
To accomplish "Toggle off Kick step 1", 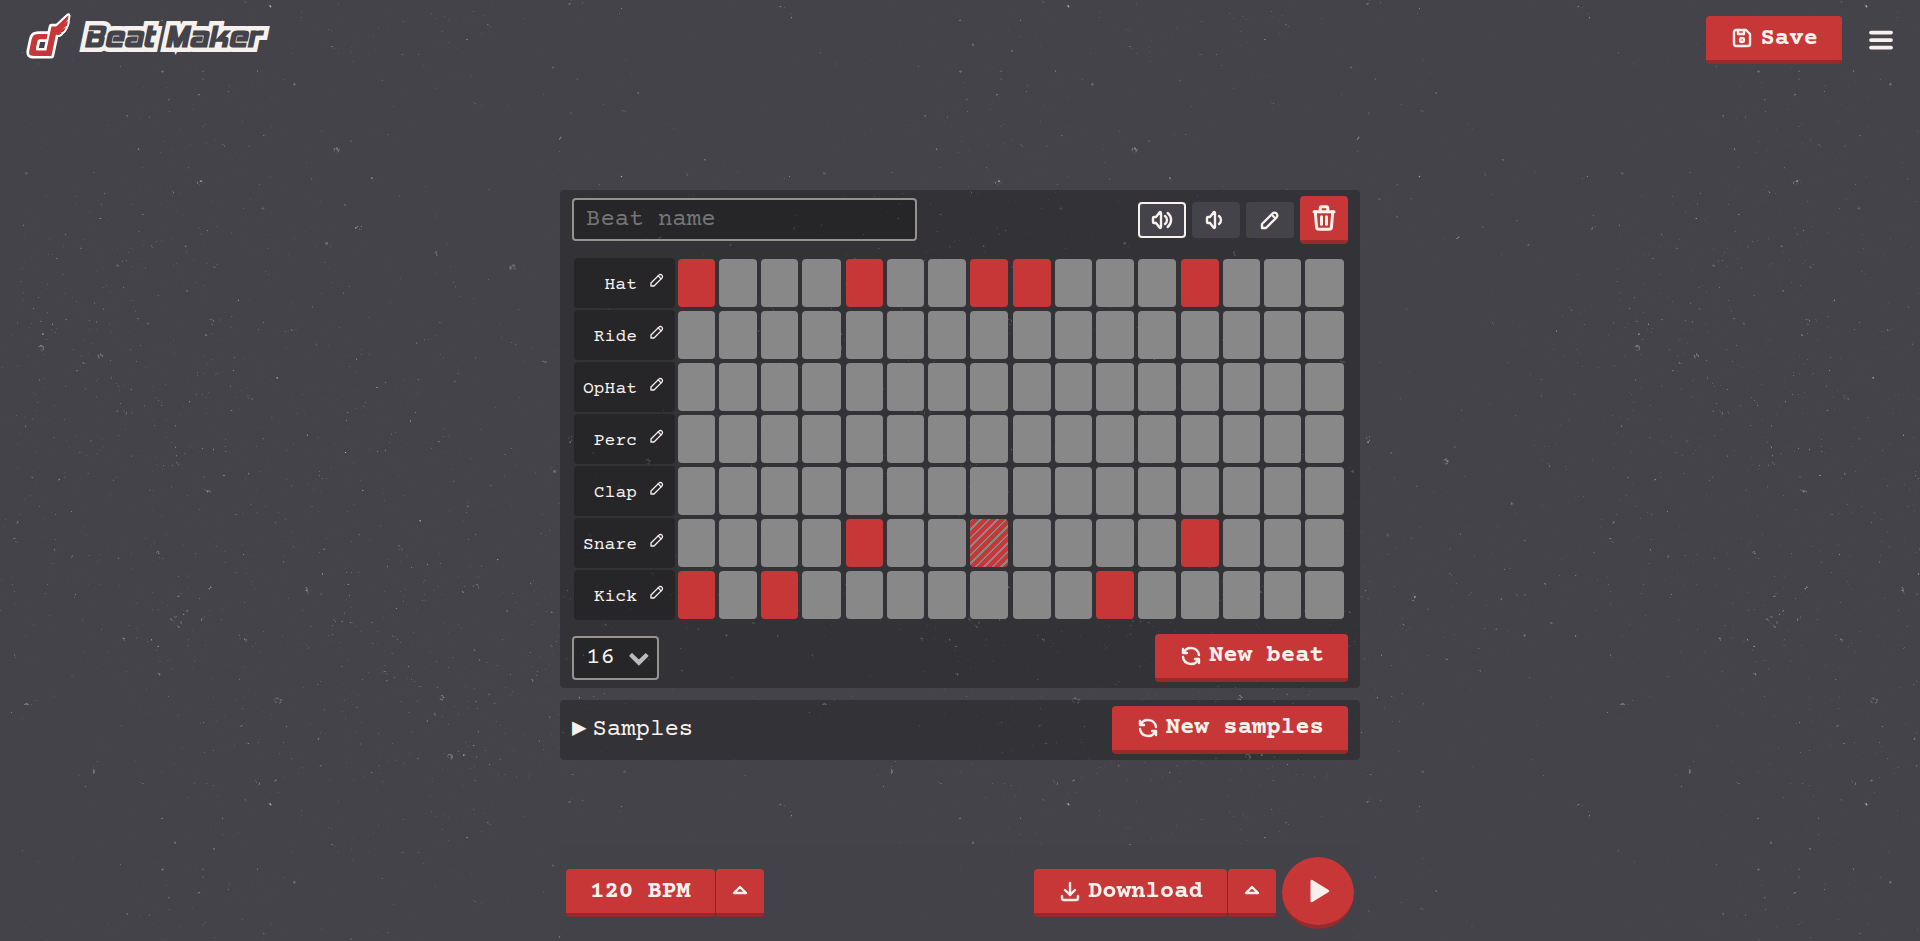I will coord(696,595).
